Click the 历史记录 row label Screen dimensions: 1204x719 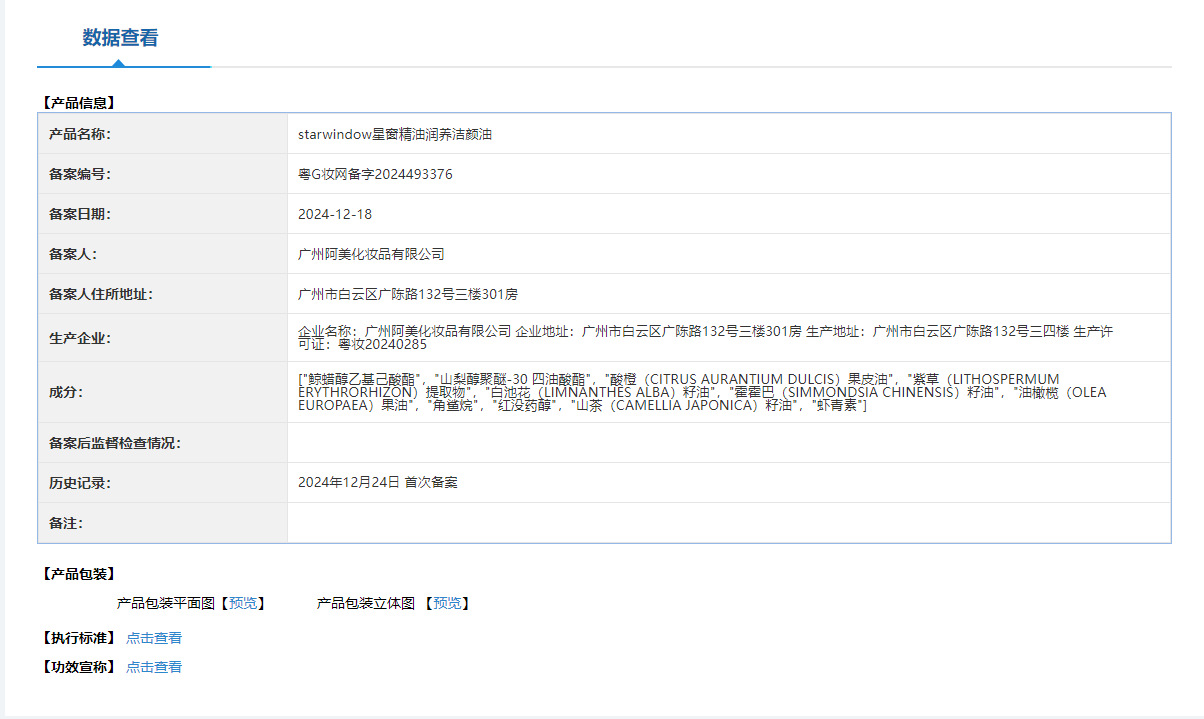pyautogui.click(x=80, y=483)
